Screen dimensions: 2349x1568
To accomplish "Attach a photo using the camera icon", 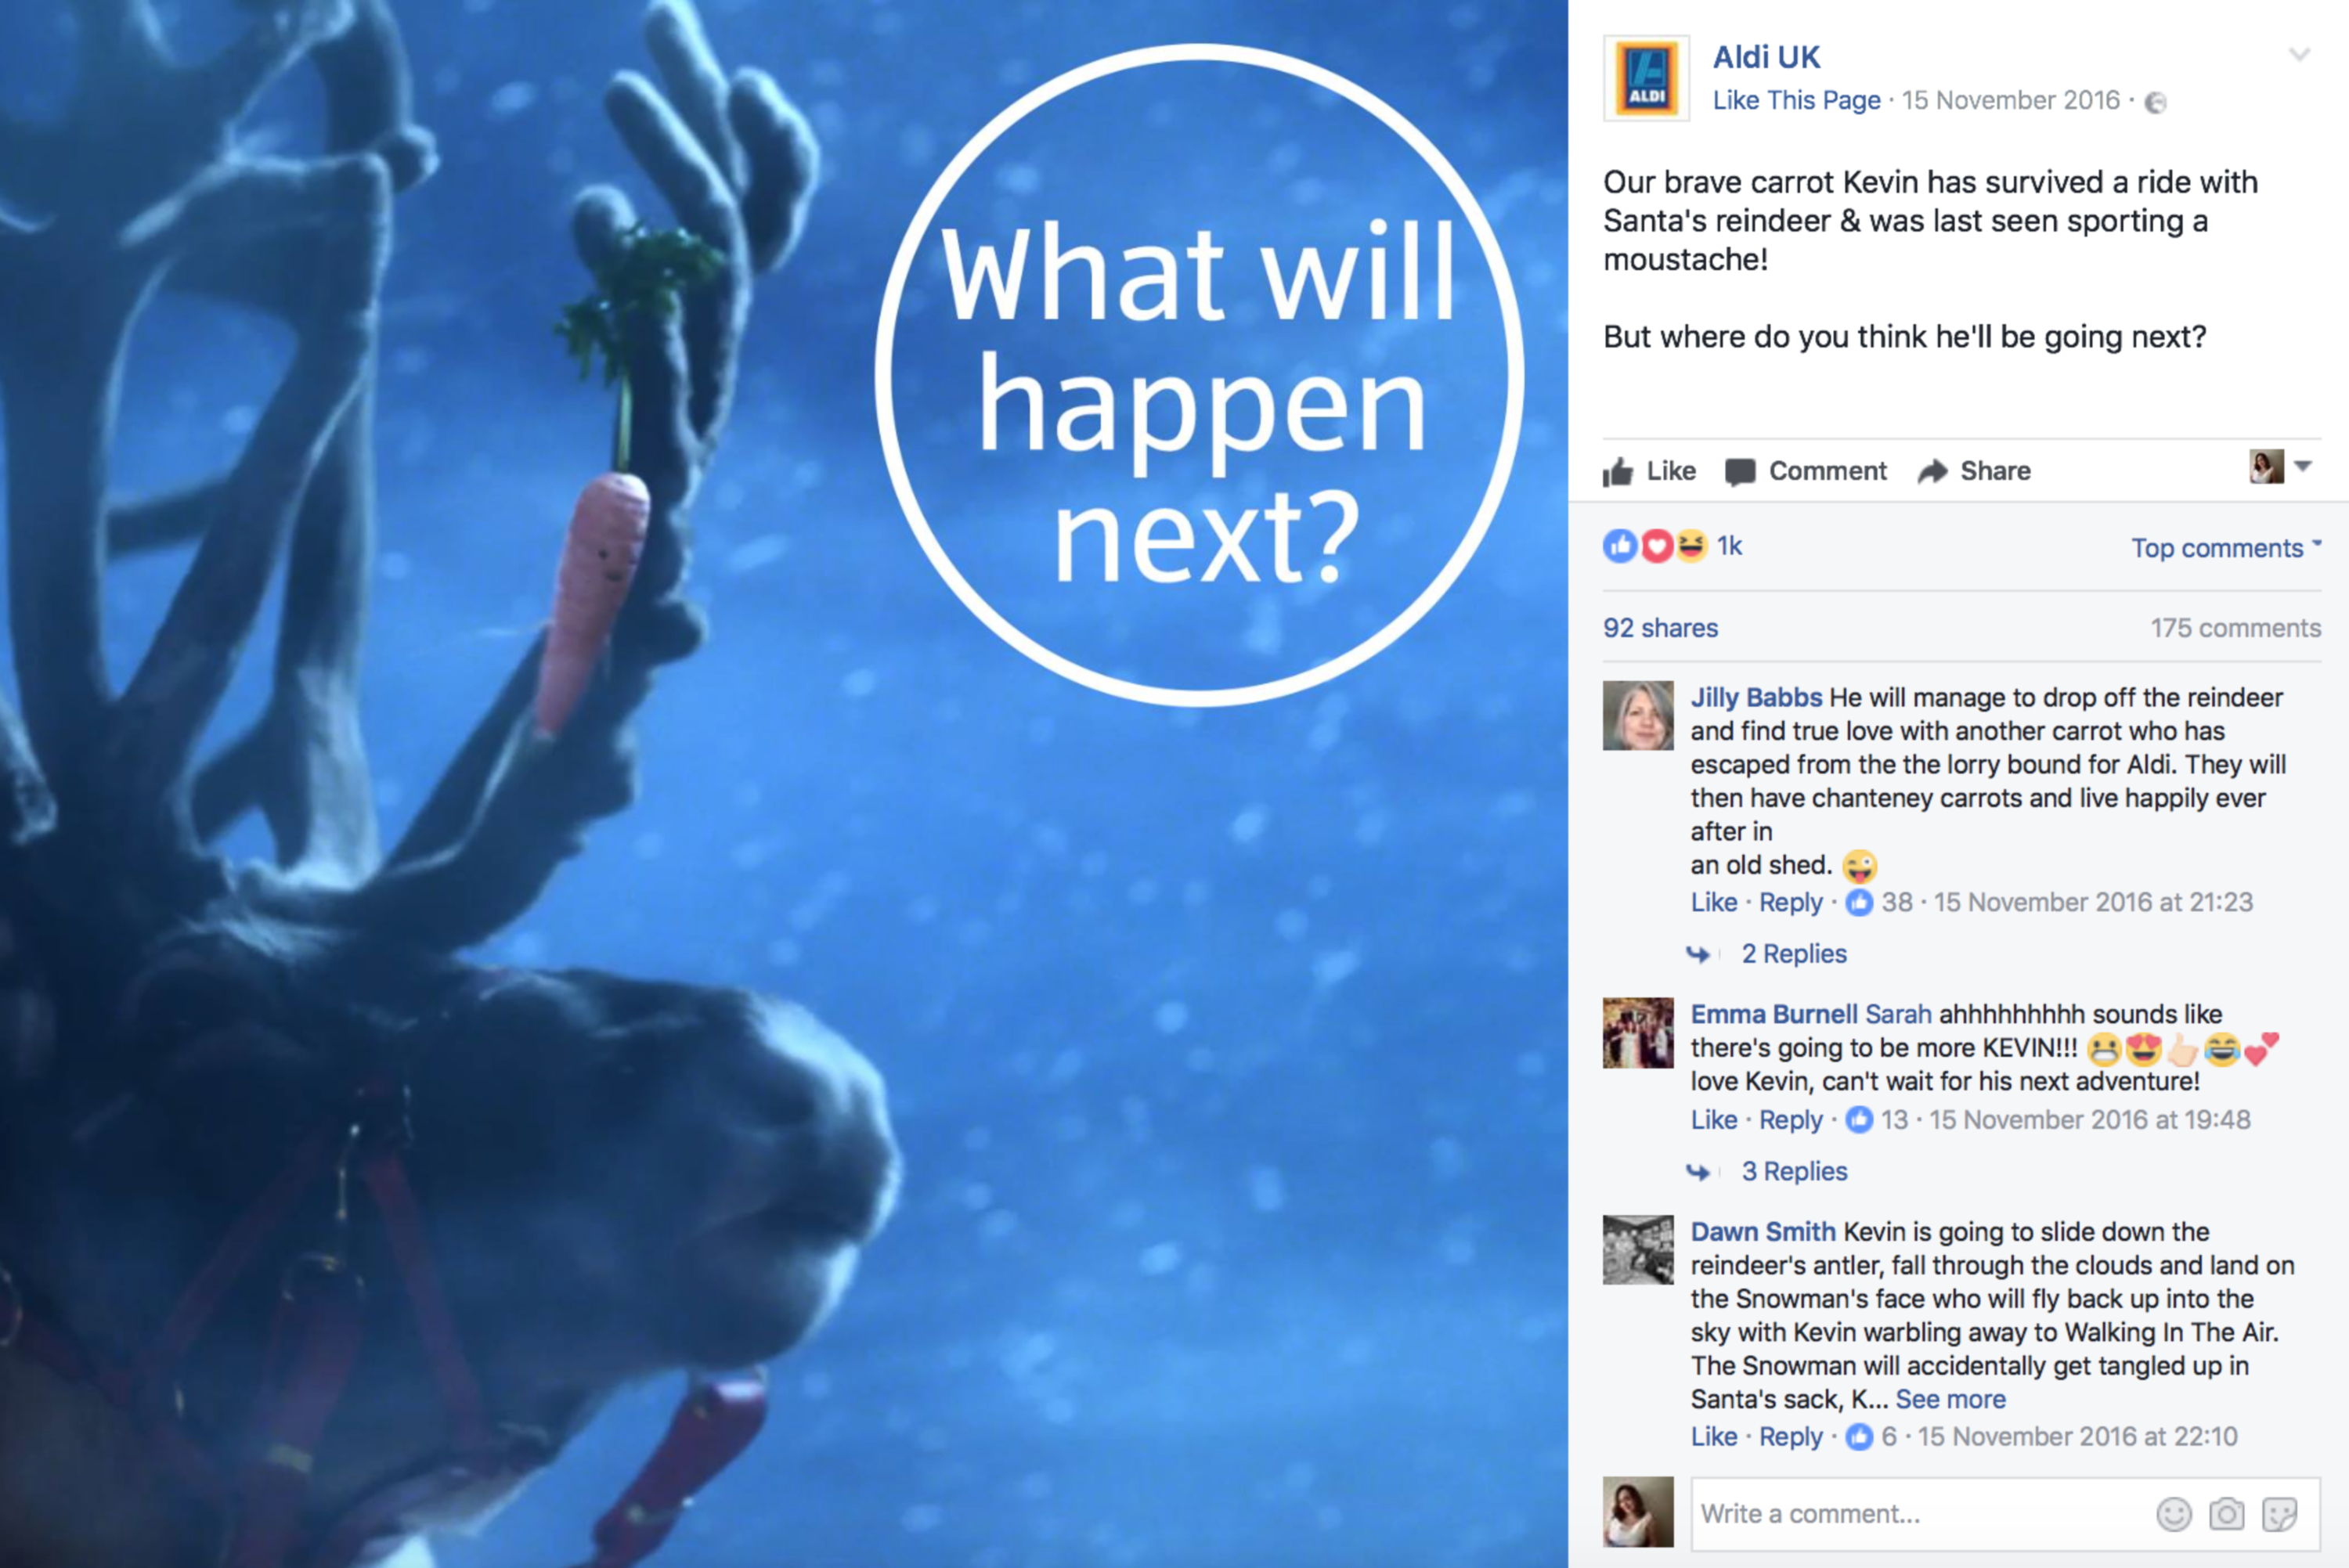I will [x=2226, y=1514].
